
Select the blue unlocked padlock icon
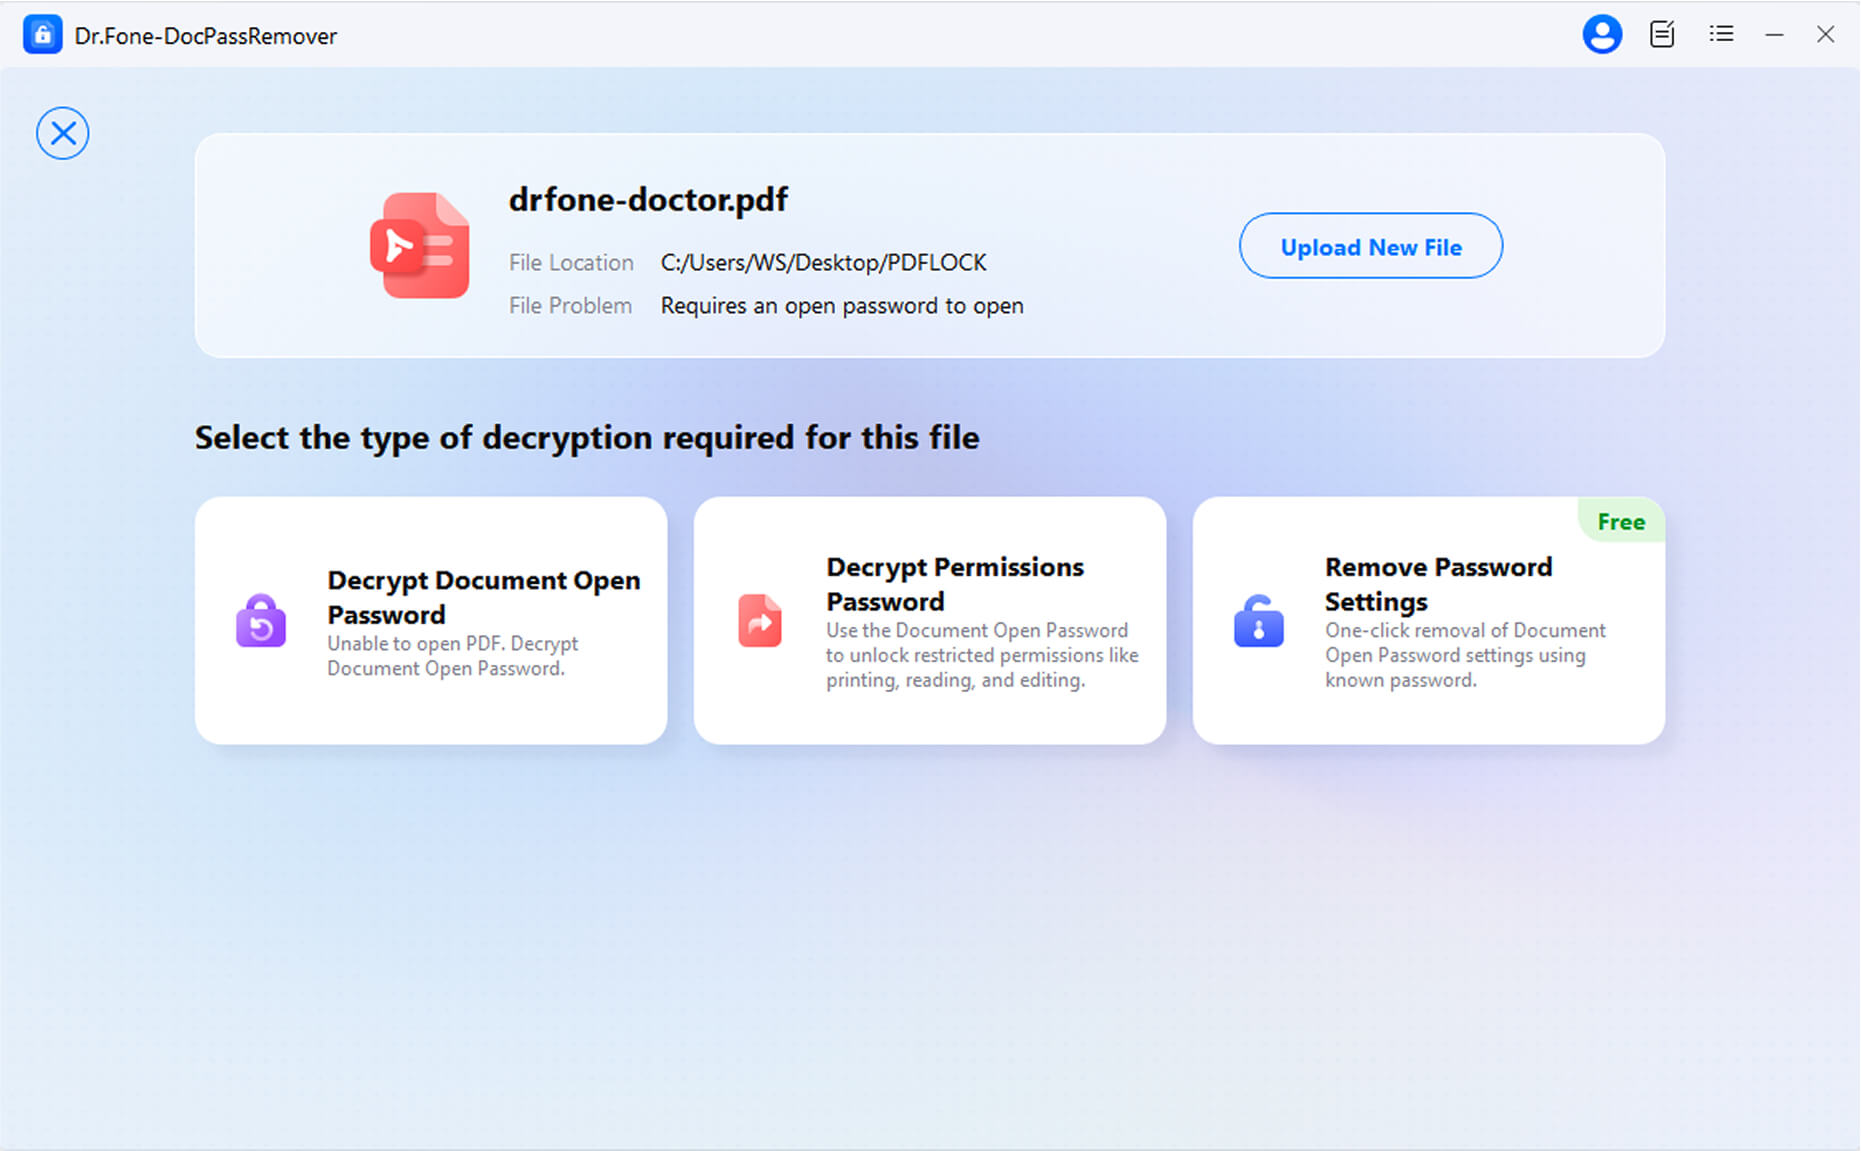(x=1259, y=621)
